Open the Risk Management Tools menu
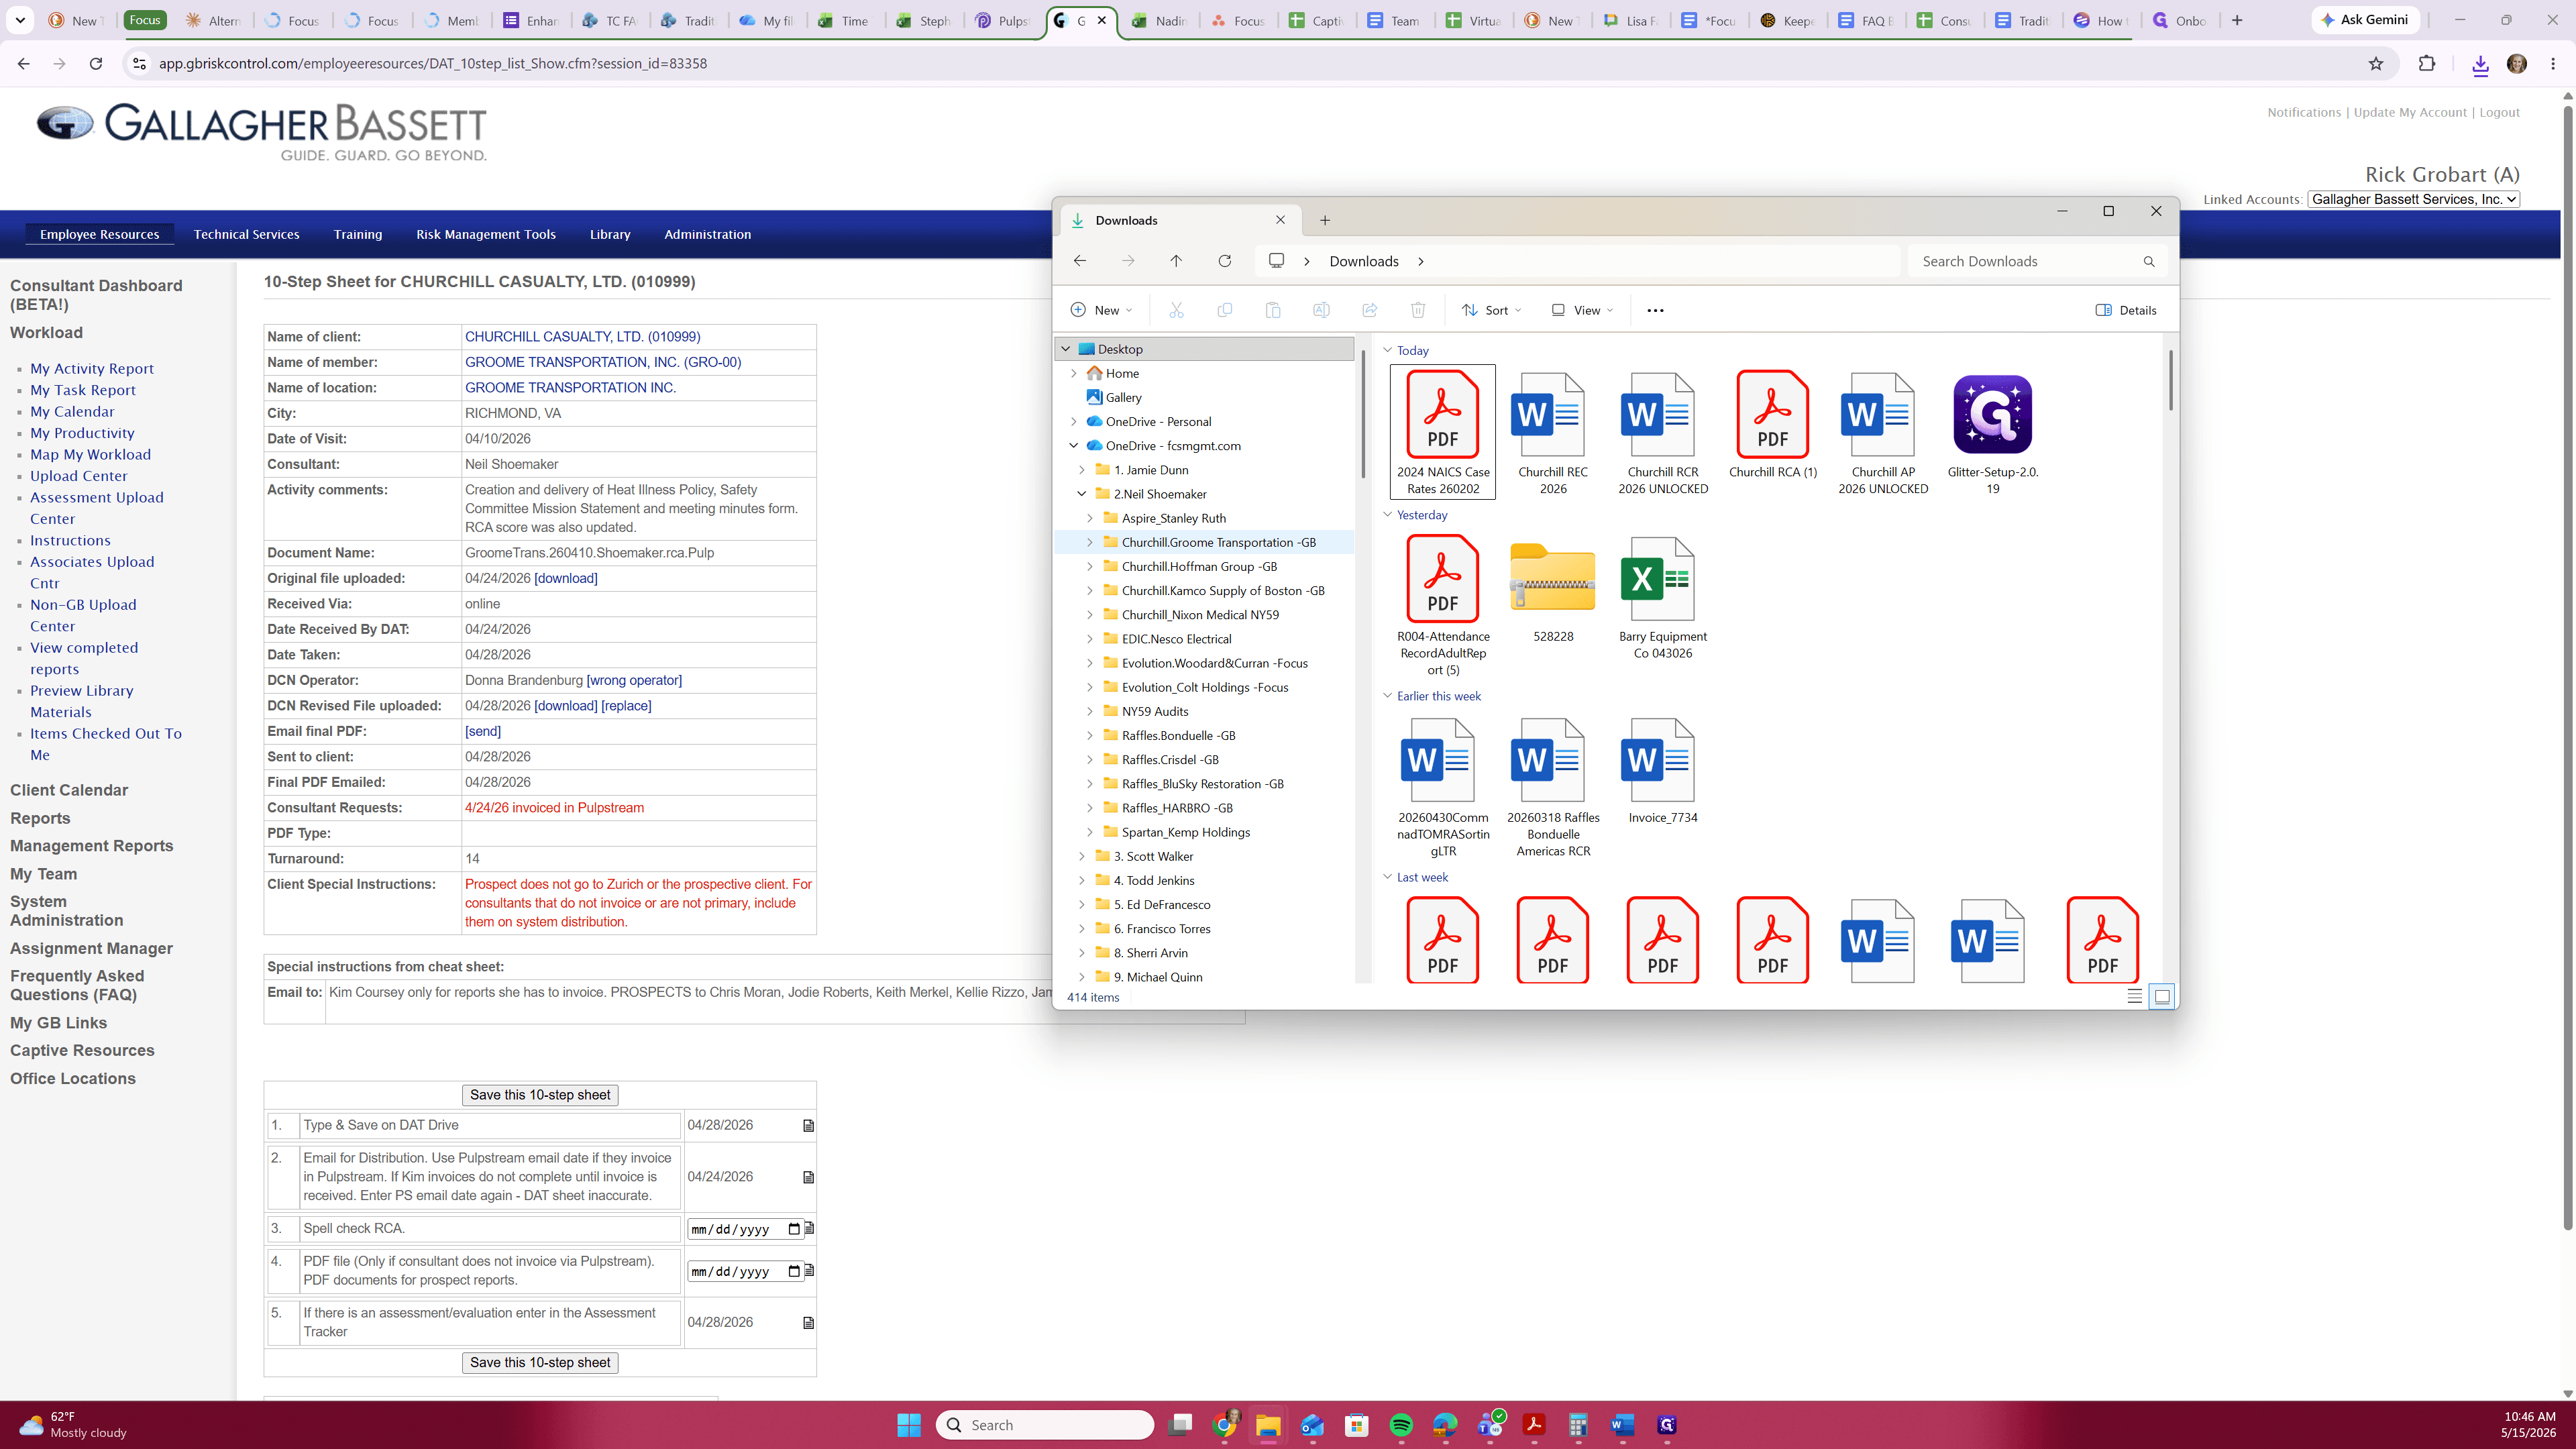This screenshot has width=2576, height=1449. pos(486,234)
